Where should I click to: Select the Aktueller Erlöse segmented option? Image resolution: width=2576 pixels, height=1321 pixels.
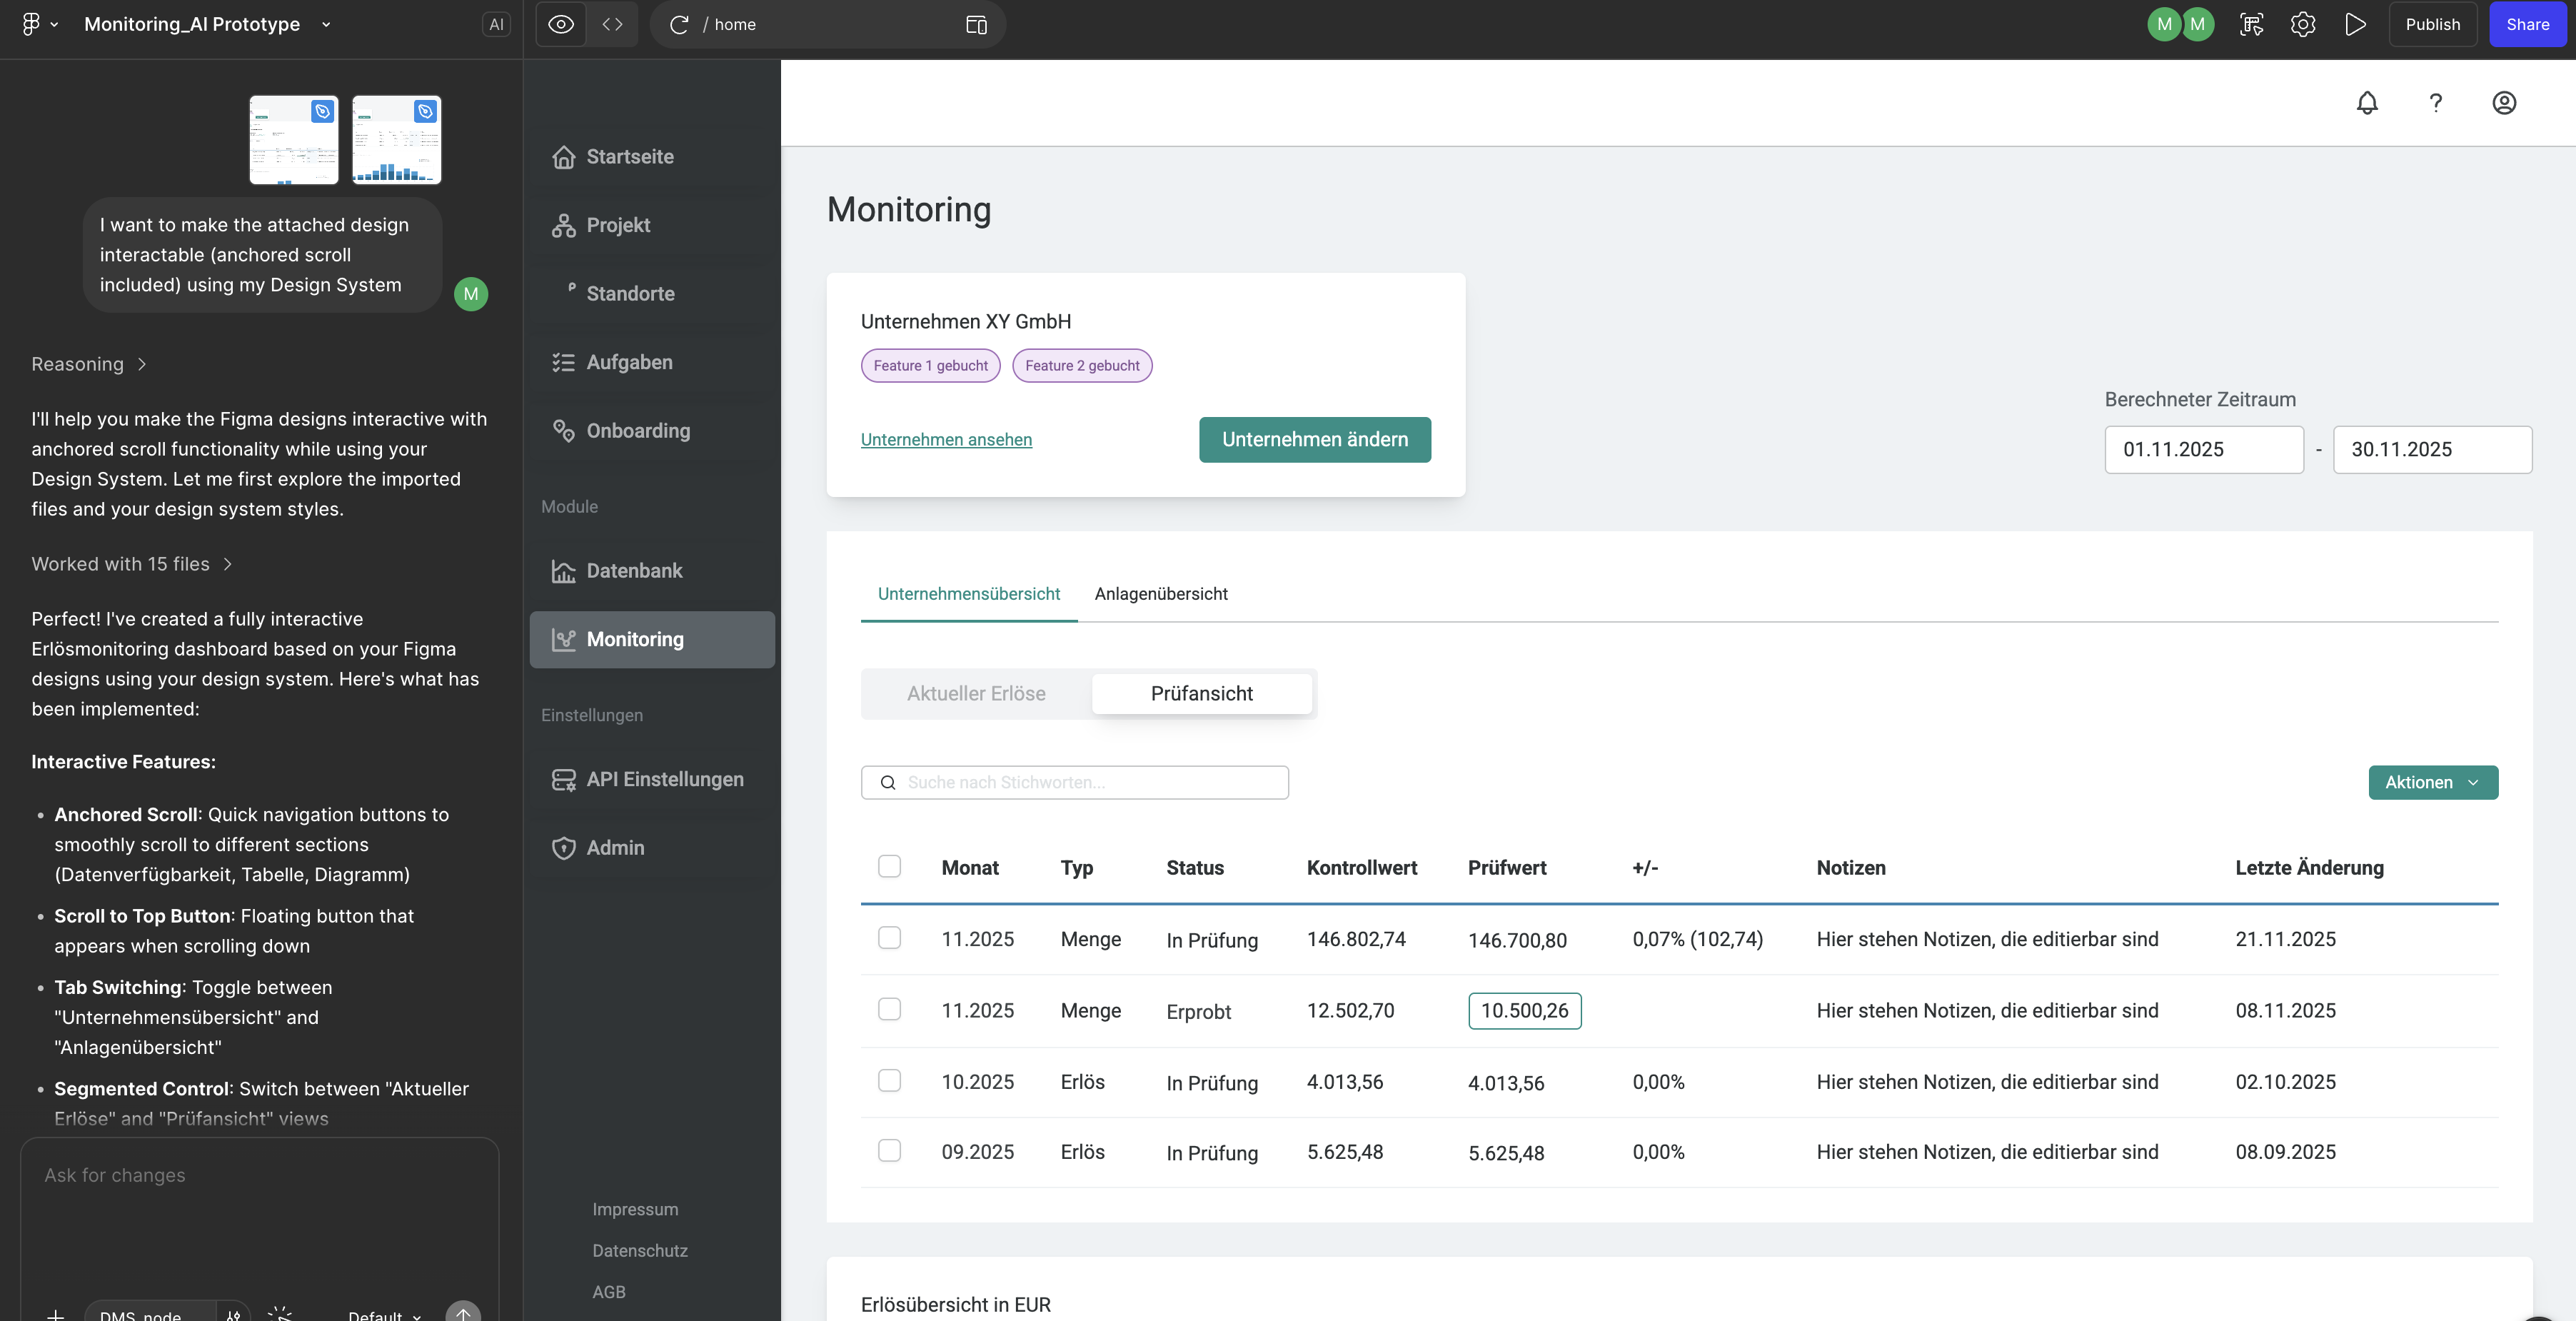coord(975,693)
